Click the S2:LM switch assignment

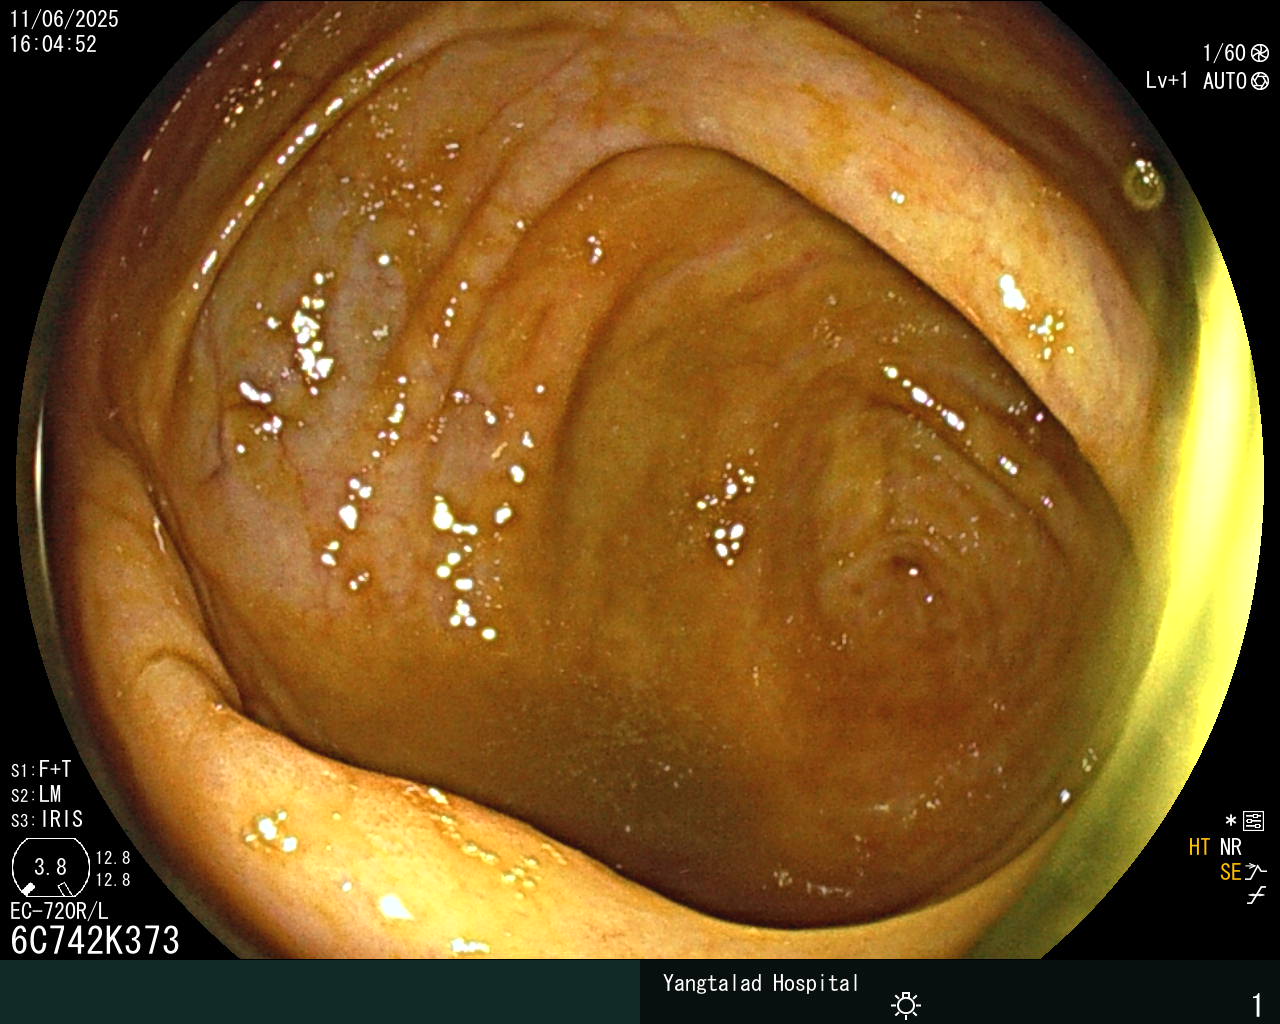click(x=36, y=795)
